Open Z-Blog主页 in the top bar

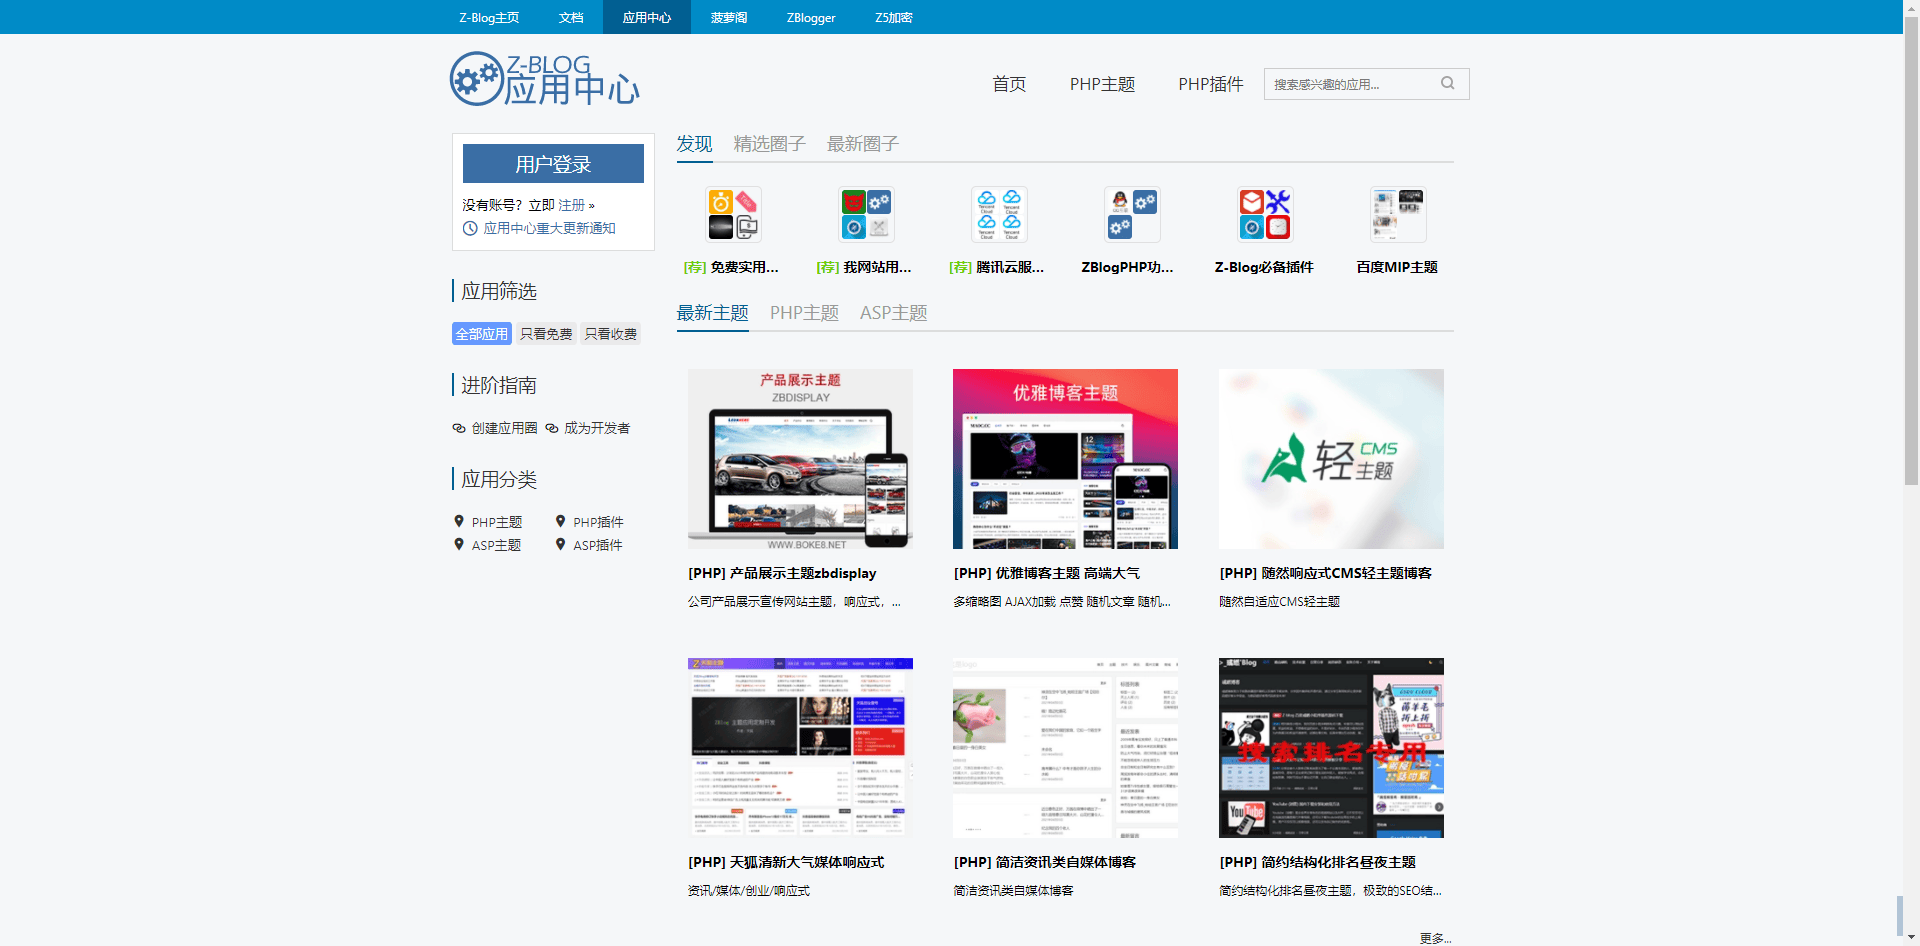489,17
